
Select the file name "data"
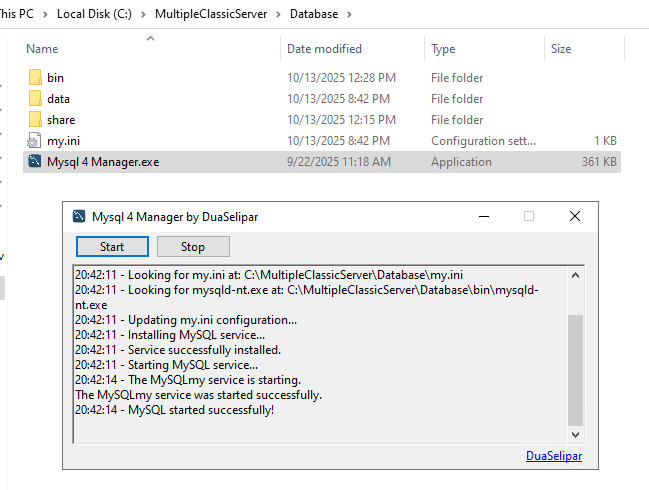point(58,99)
